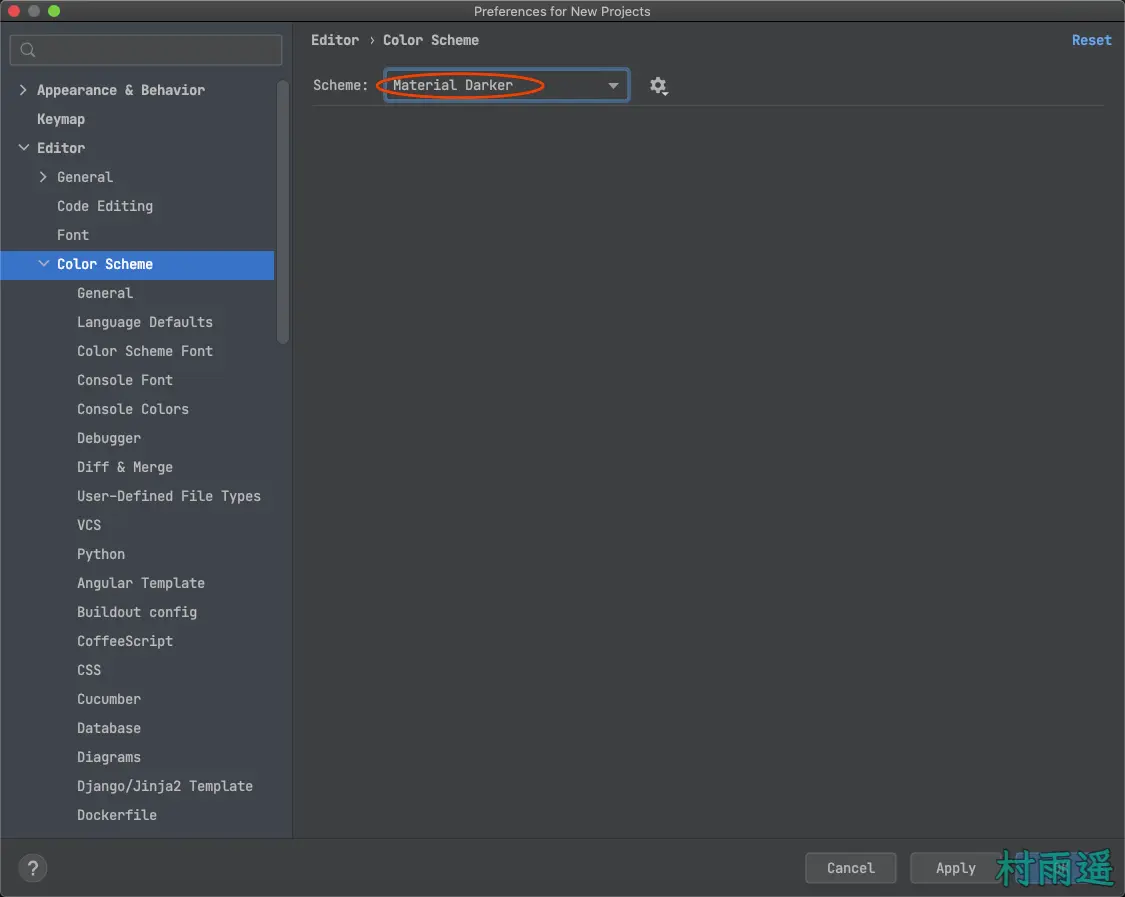Click the gear icon next to Scheme dropdown

pos(658,86)
